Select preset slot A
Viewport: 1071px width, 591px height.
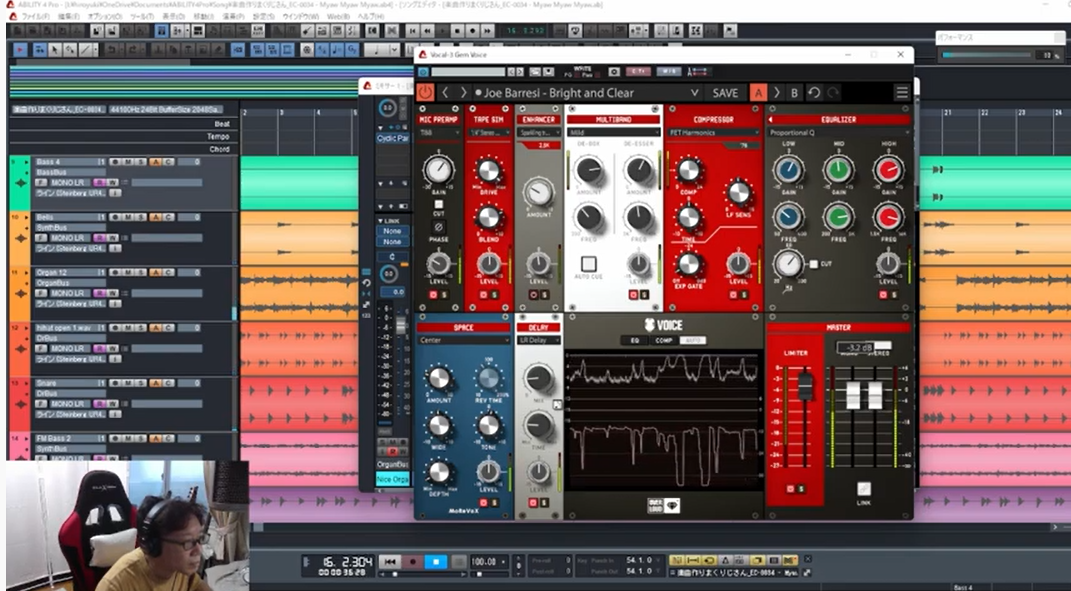click(x=758, y=93)
